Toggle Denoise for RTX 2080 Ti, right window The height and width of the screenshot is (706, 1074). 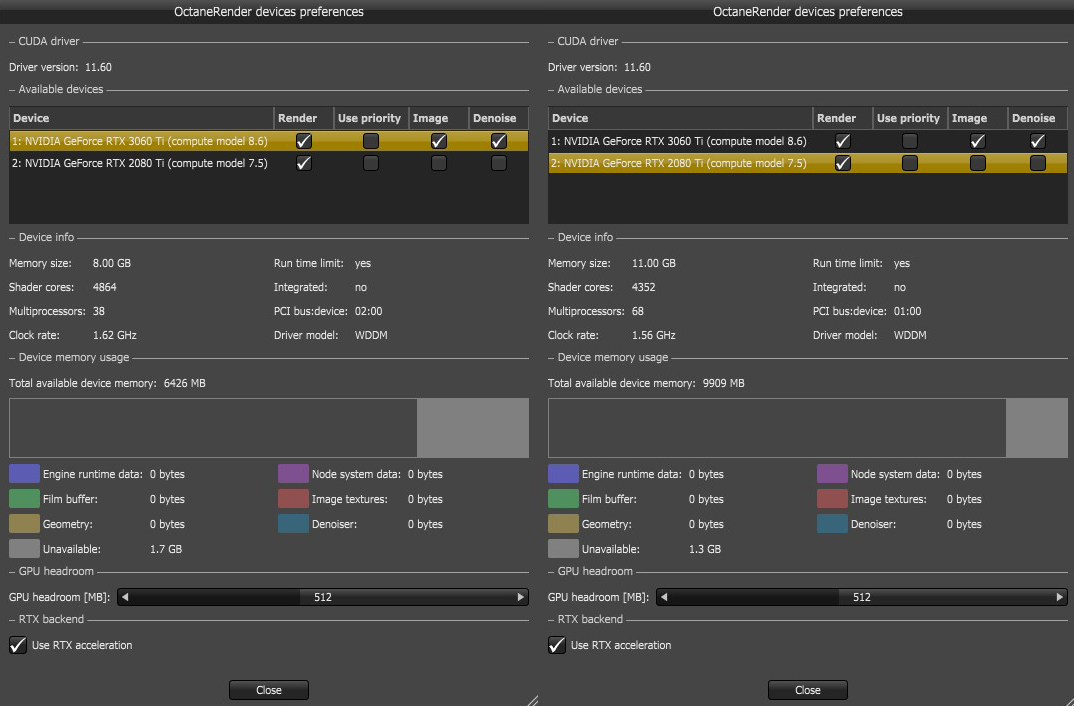click(x=1038, y=163)
